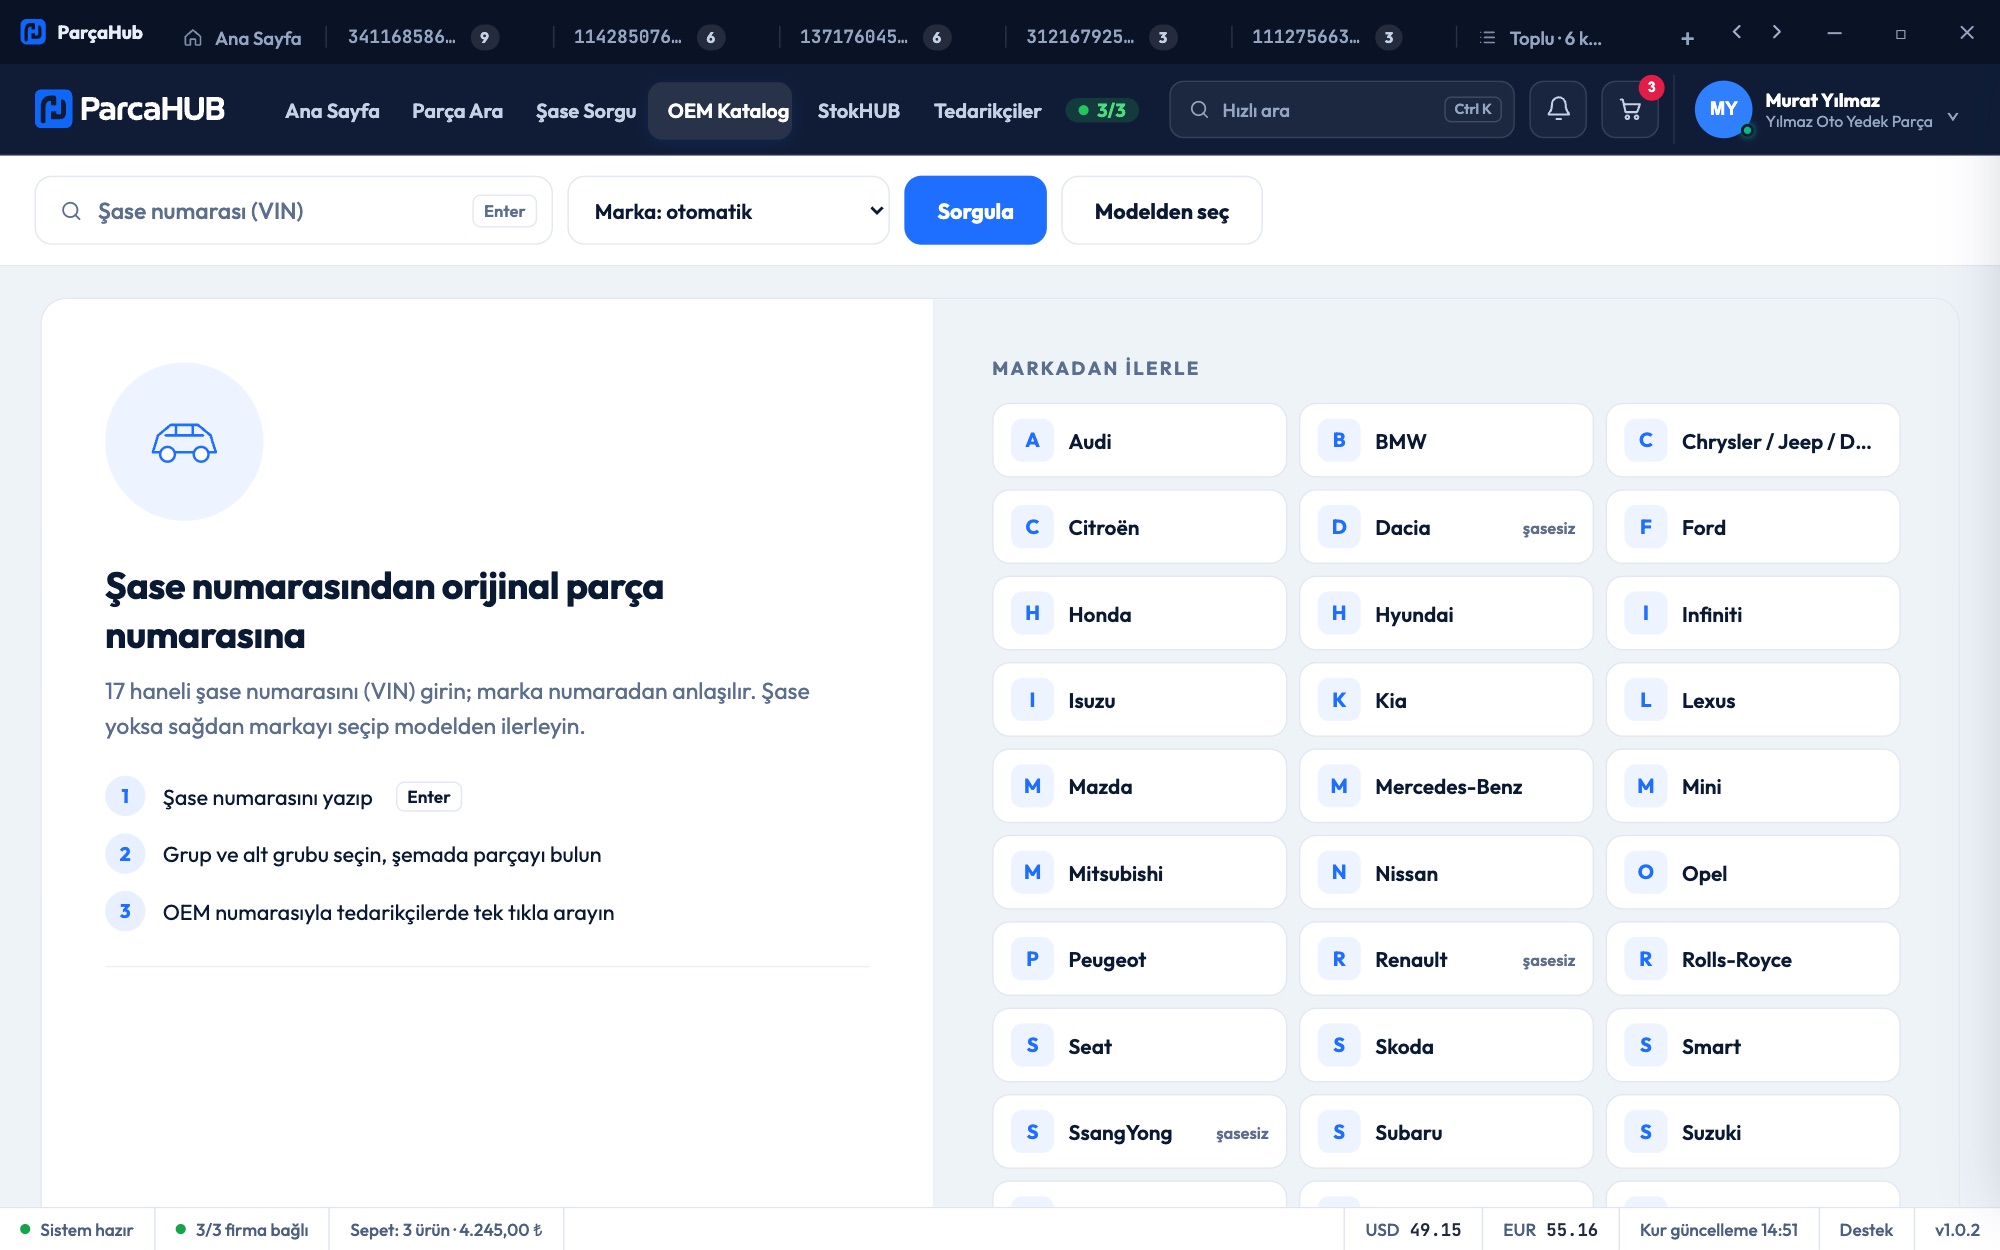Open a new tab with plus icon
The image size is (2000, 1250).
pos(1687,38)
